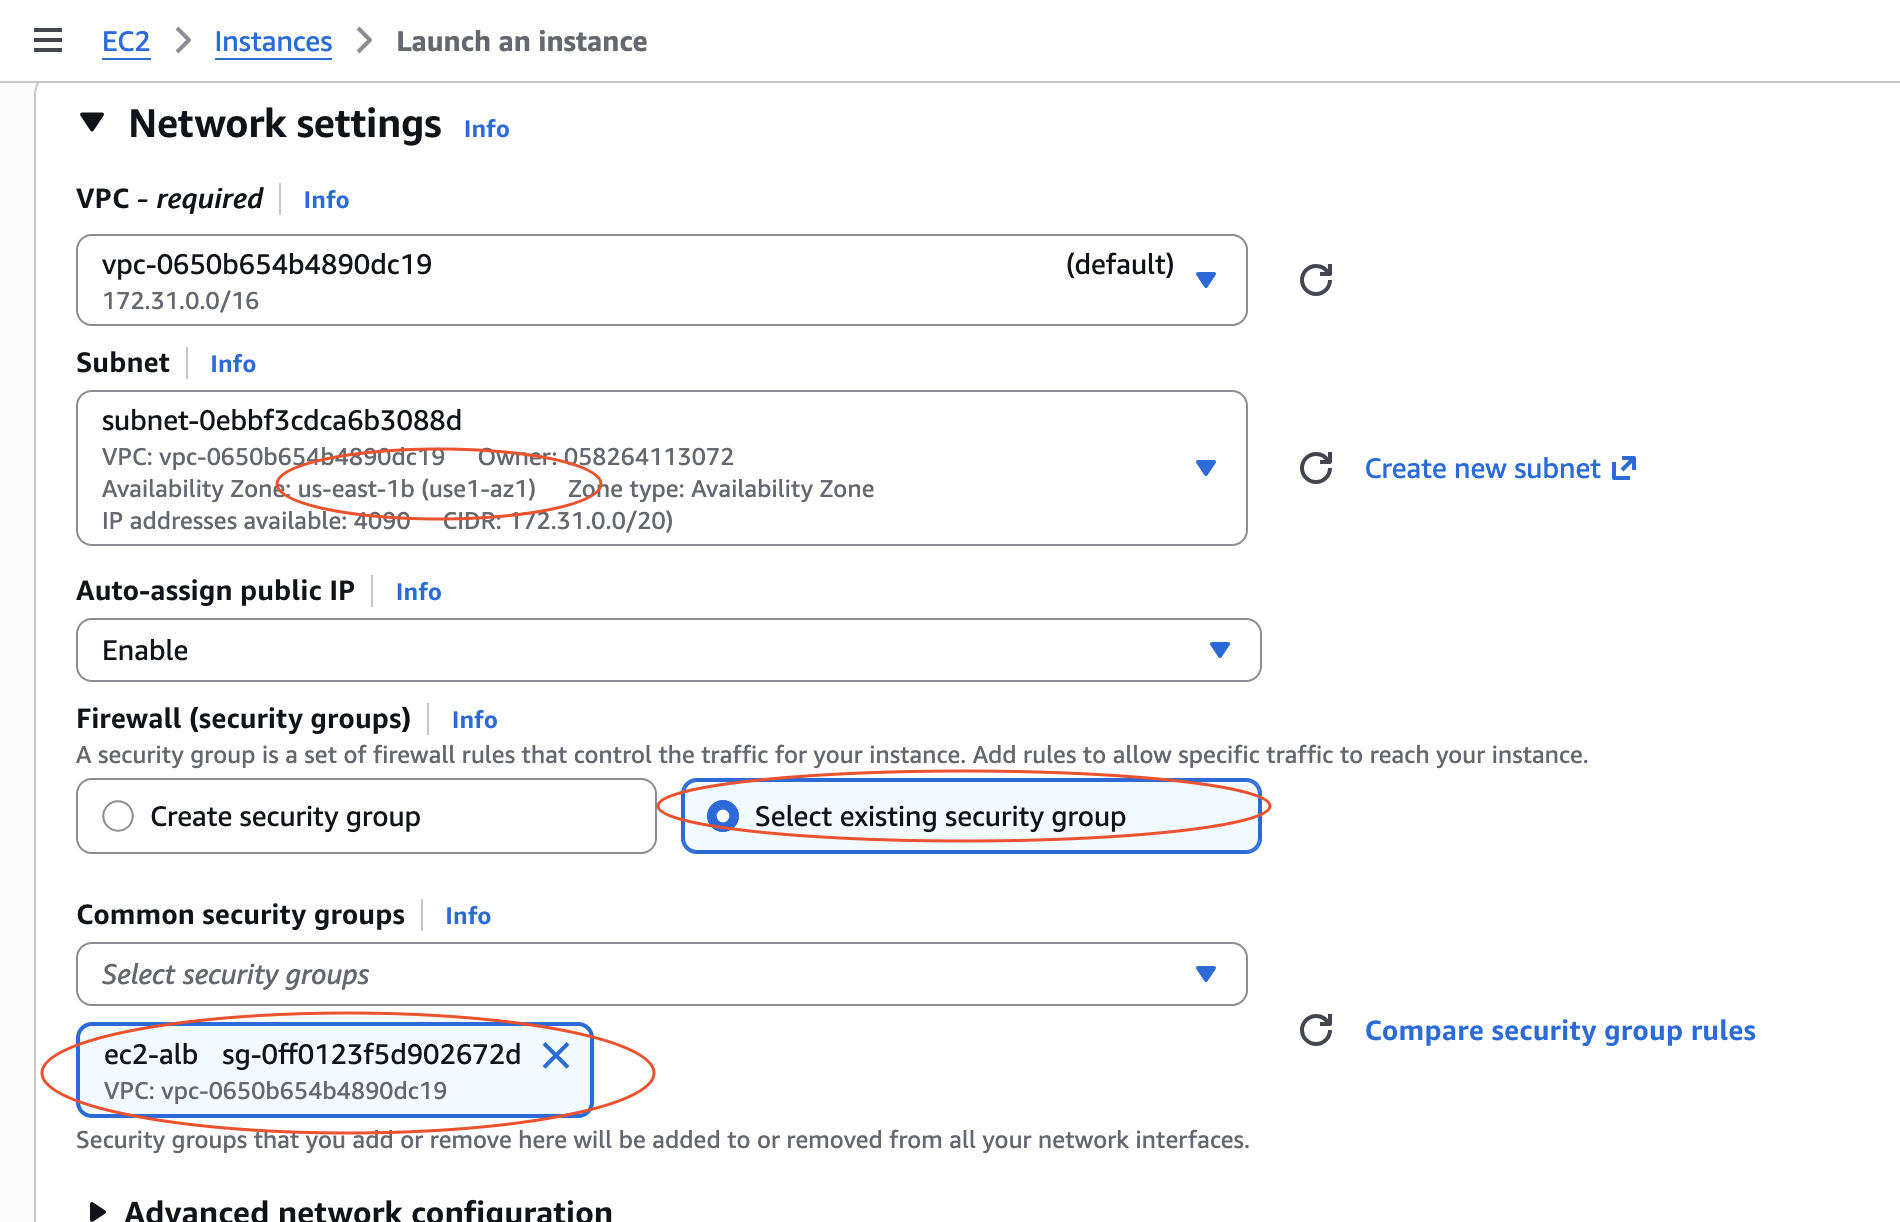View Info for Common security groups
1900x1222 pixels.
[467, 916]
